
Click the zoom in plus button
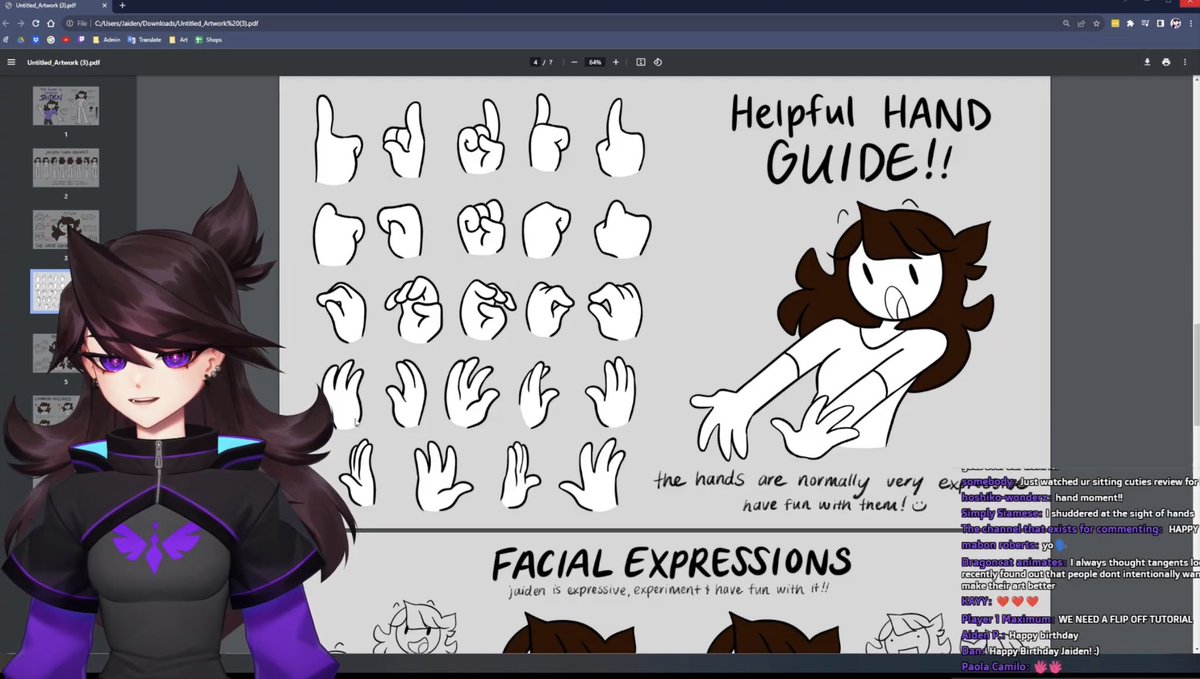click(x=616, y=62)
